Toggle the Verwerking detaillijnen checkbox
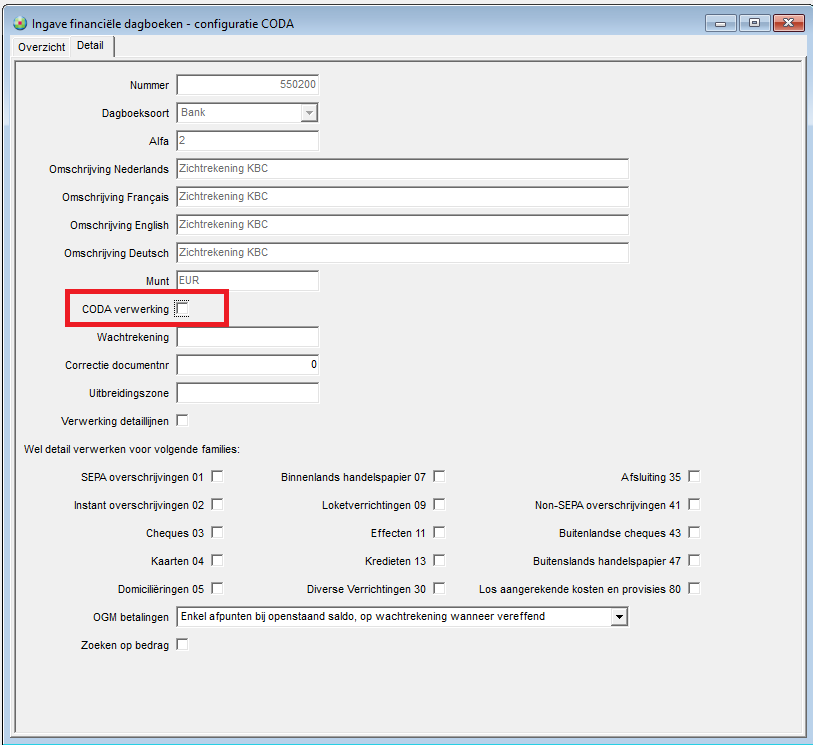The image size is (813, 745). pyautogui.click(x=182, y=420)
